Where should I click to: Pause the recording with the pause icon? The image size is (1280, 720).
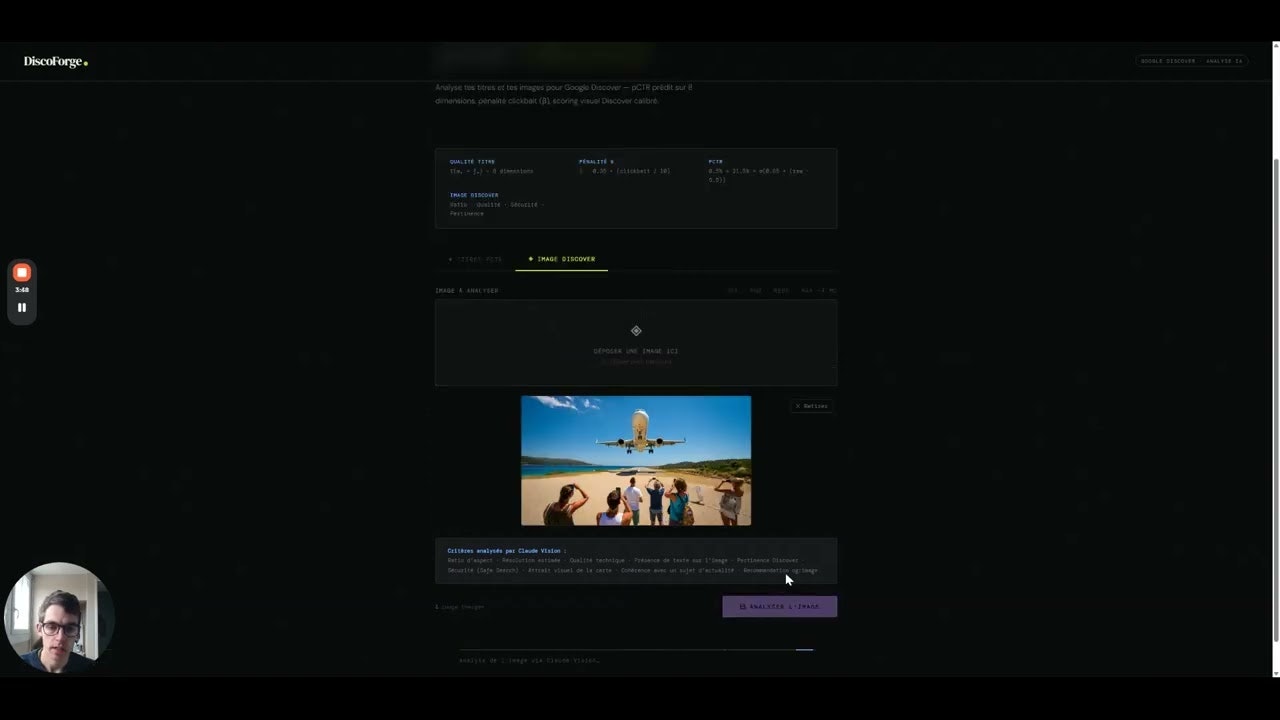pos(21,307)
